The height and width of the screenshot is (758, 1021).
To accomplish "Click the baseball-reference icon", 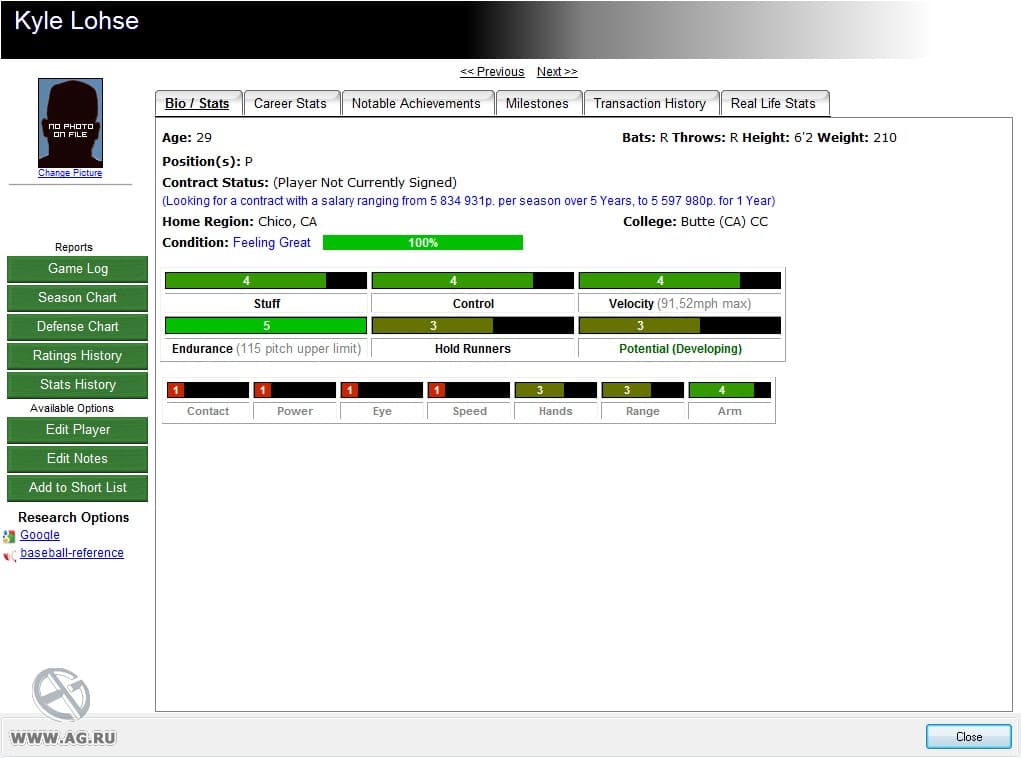I will 9,555.
